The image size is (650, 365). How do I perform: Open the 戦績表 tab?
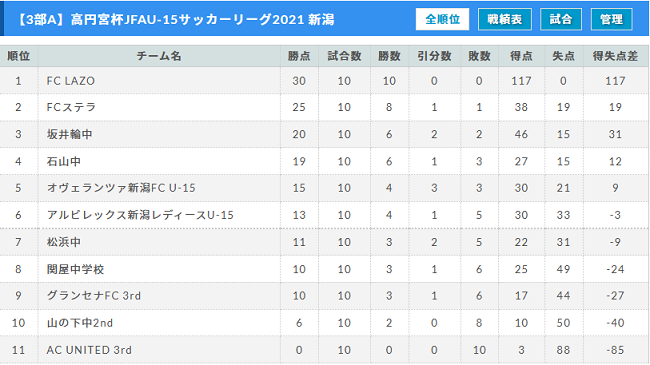pos(504,19)
